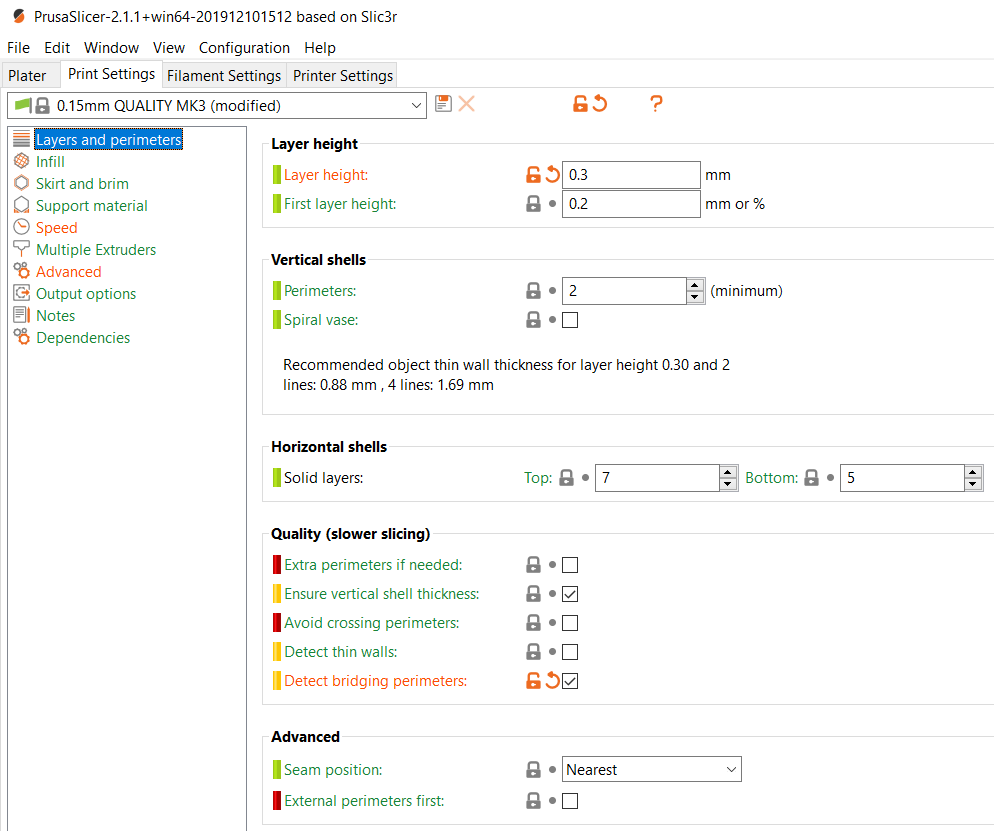This screenshot has width=994, height=831.
Task: Click the lock icon for Ensure vertical shell thickness
Action: click(533, 594)
